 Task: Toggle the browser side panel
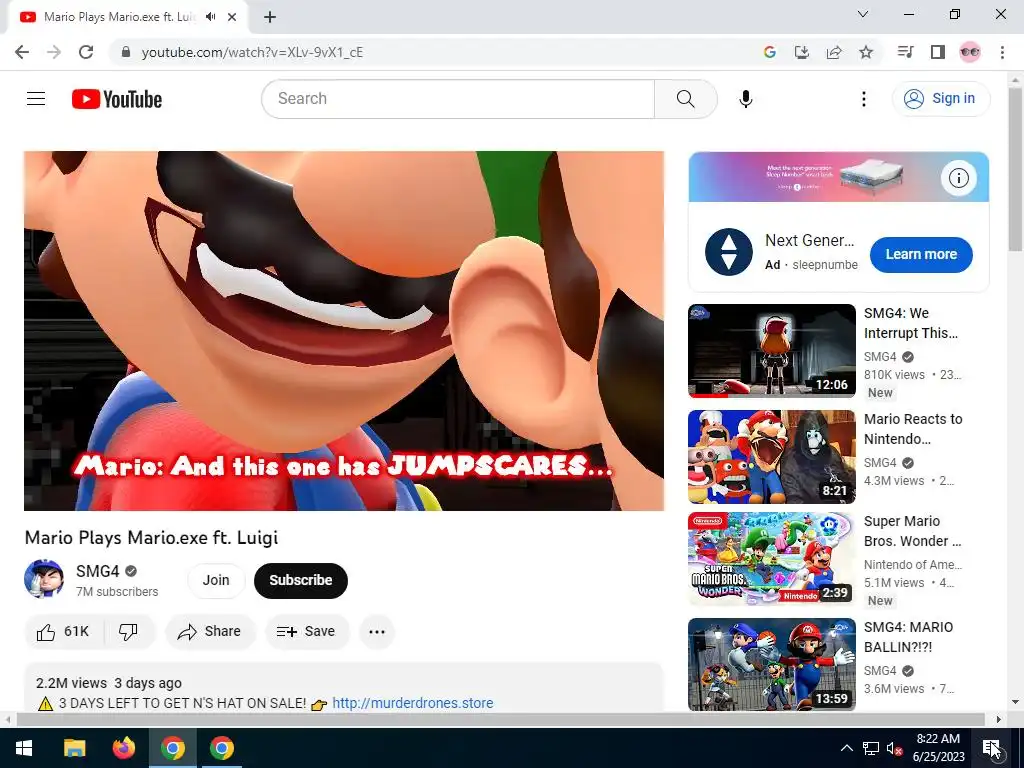[938, 52]
